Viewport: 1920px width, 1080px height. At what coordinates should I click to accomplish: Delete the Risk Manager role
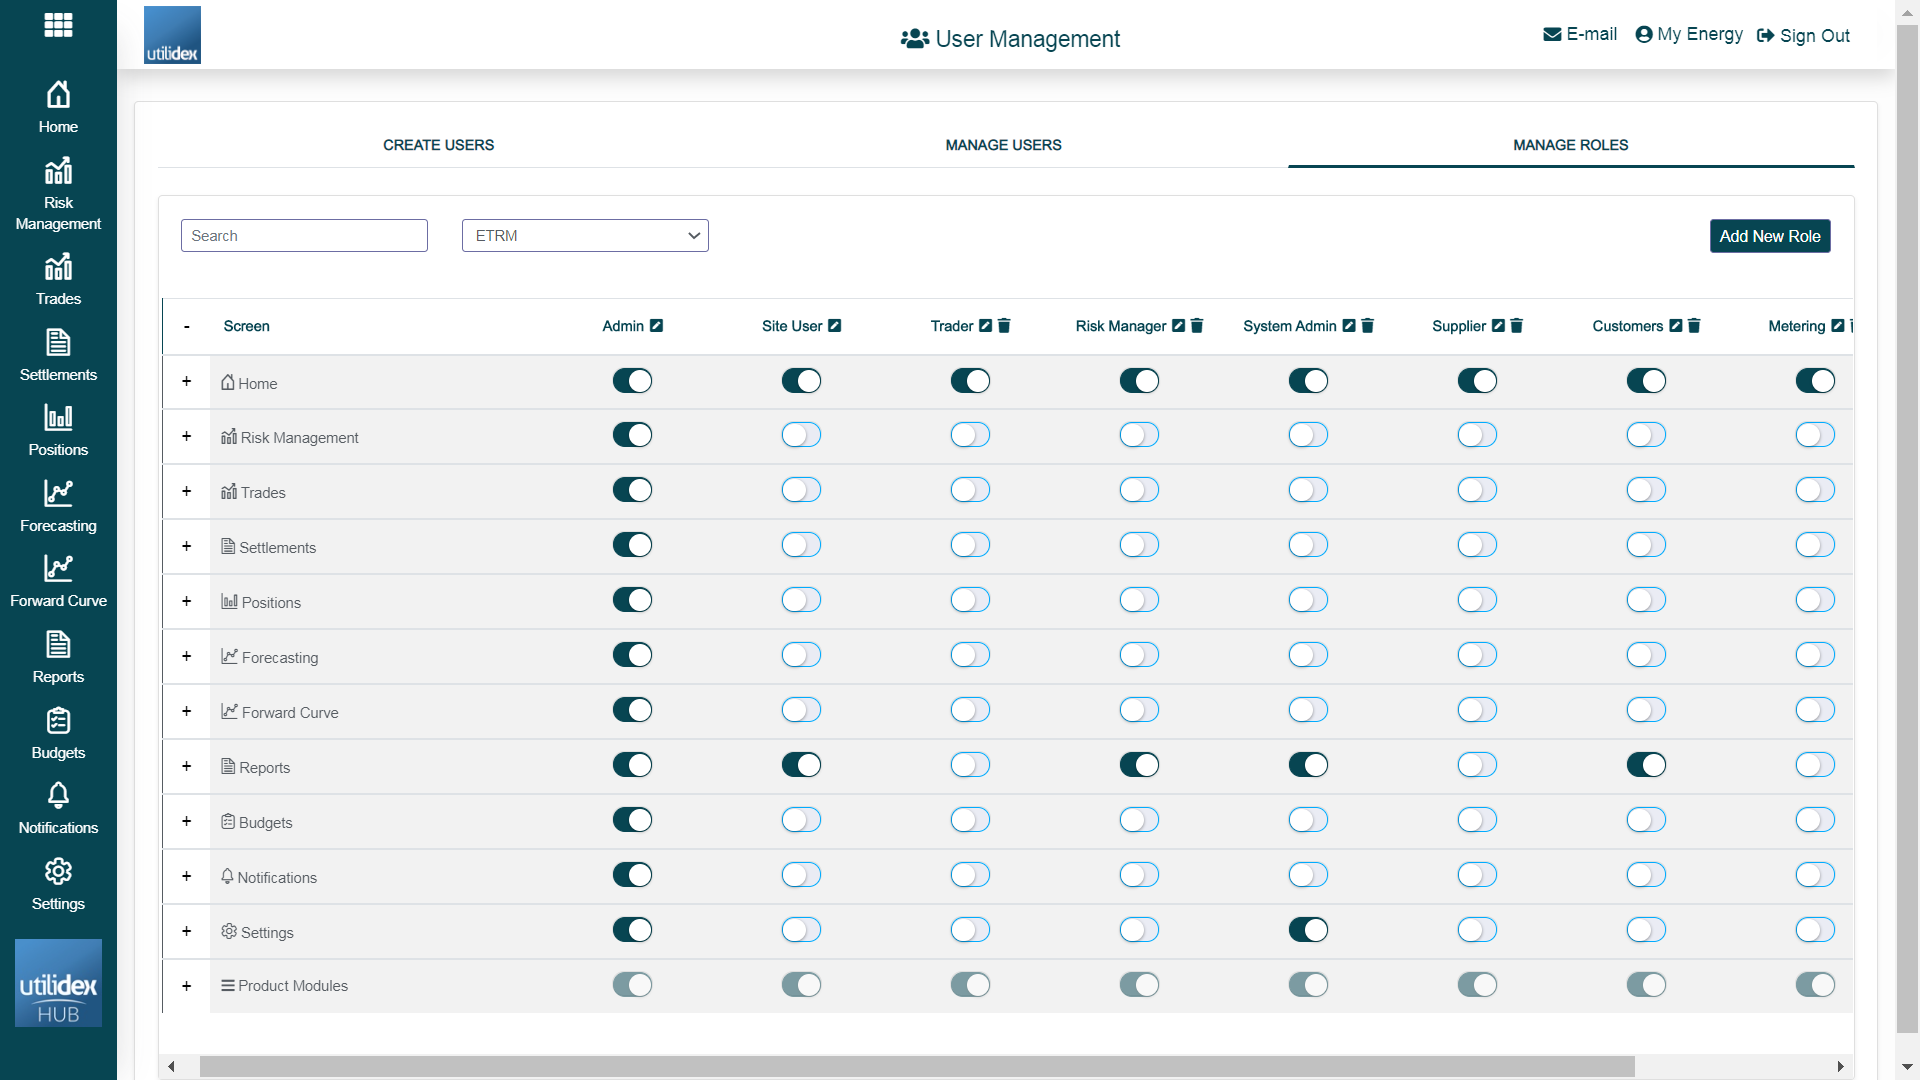coord(1197,326)
